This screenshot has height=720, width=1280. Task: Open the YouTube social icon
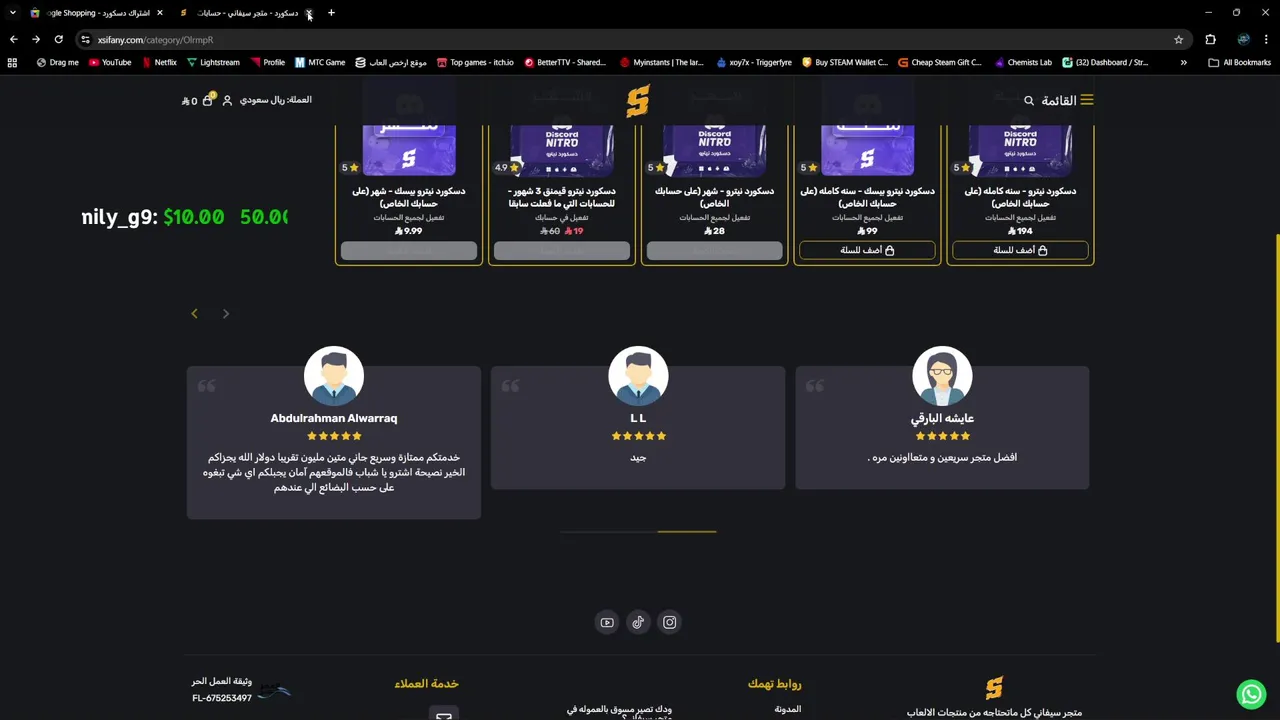[x=607, y=622]
